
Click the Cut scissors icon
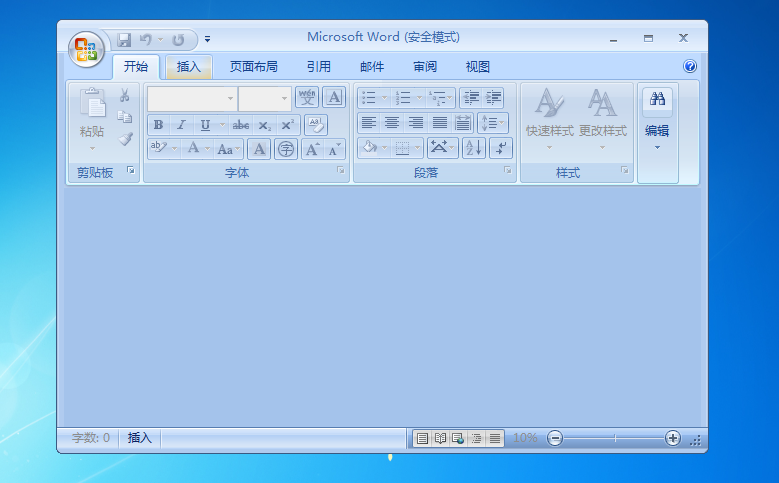pos(125,95)
